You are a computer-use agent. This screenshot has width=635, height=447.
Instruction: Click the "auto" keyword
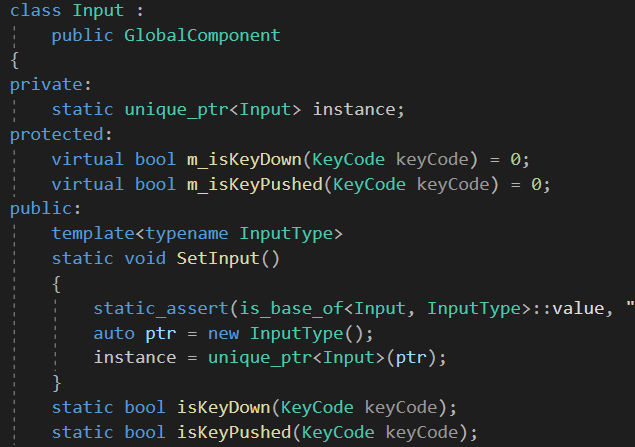pyautogui.click(x=114, y=334)
